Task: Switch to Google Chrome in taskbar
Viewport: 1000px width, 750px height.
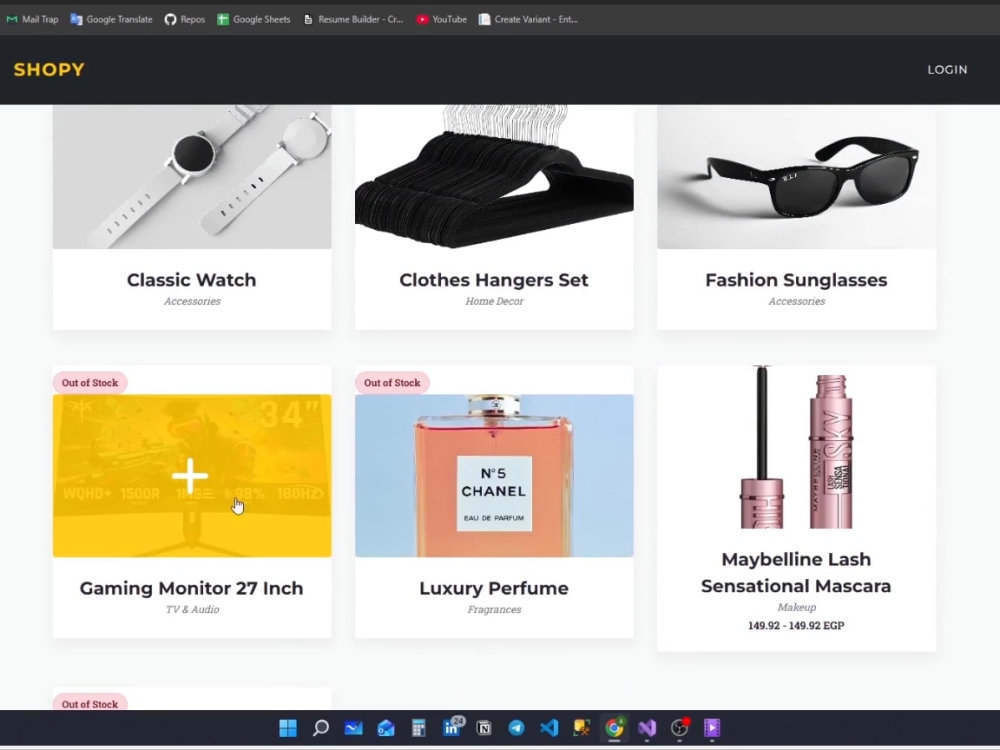Action: click(615, 728)
